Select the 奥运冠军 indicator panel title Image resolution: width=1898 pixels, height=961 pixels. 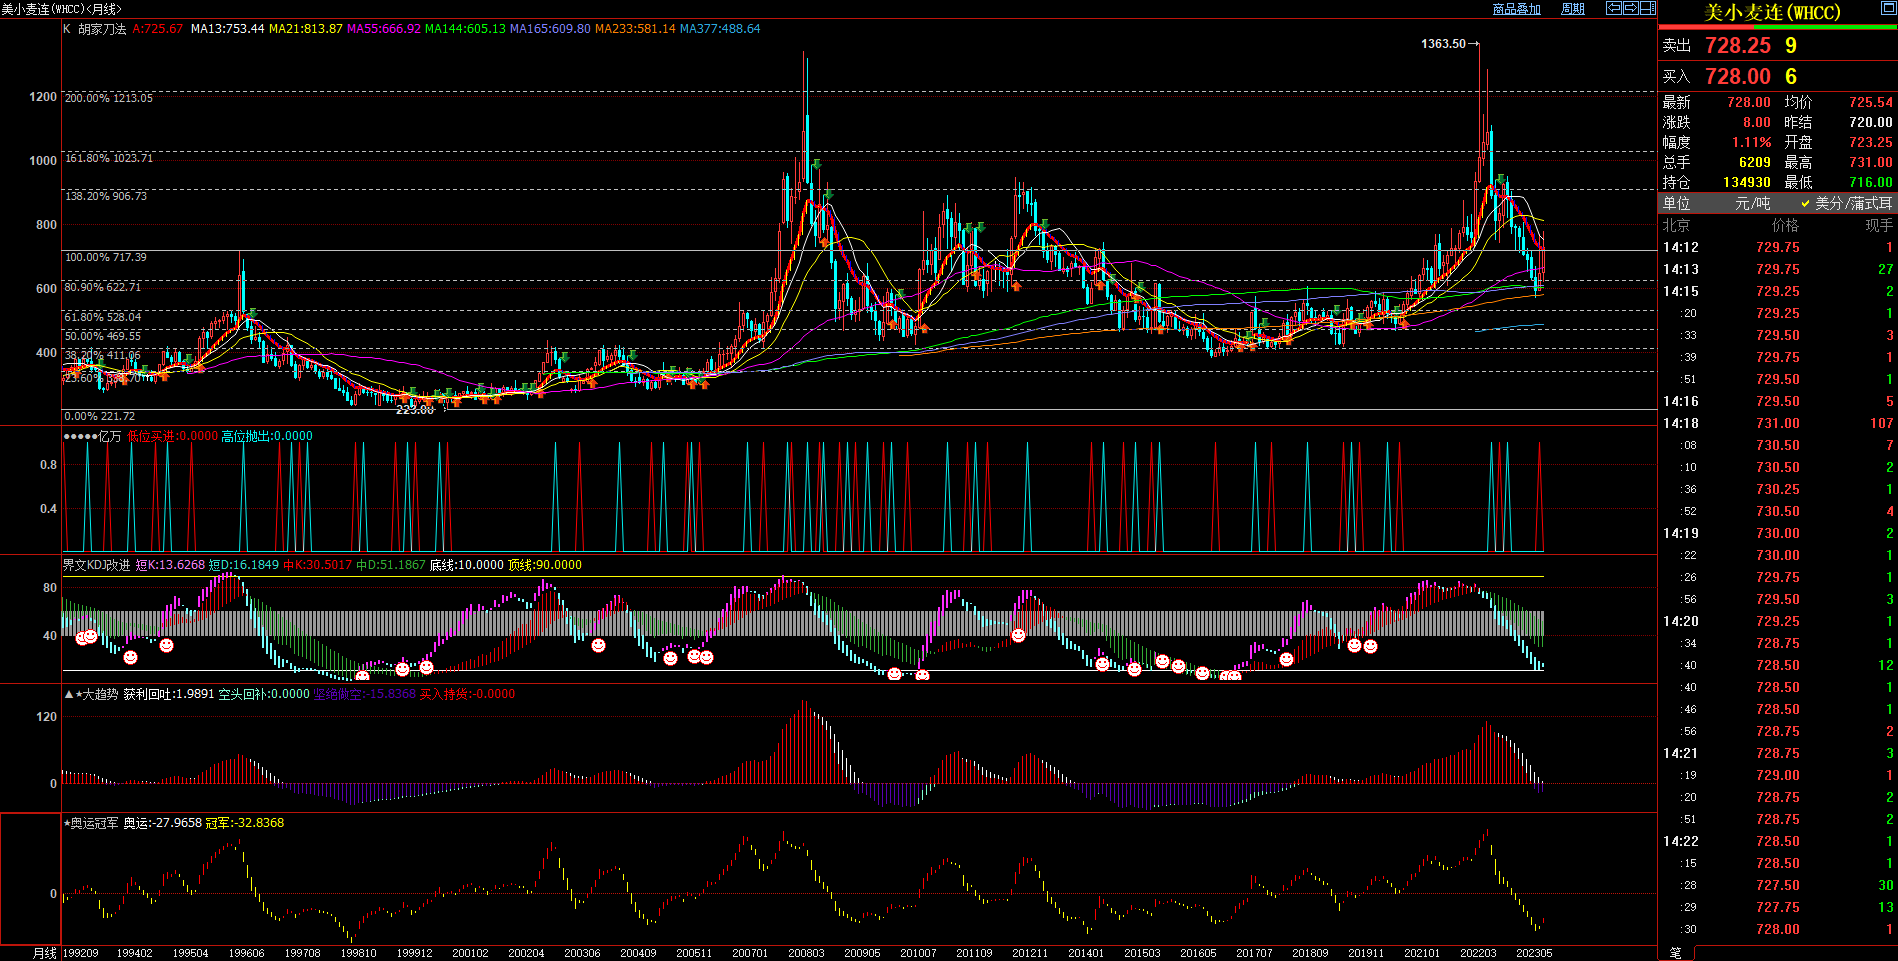tap(93, 823)
